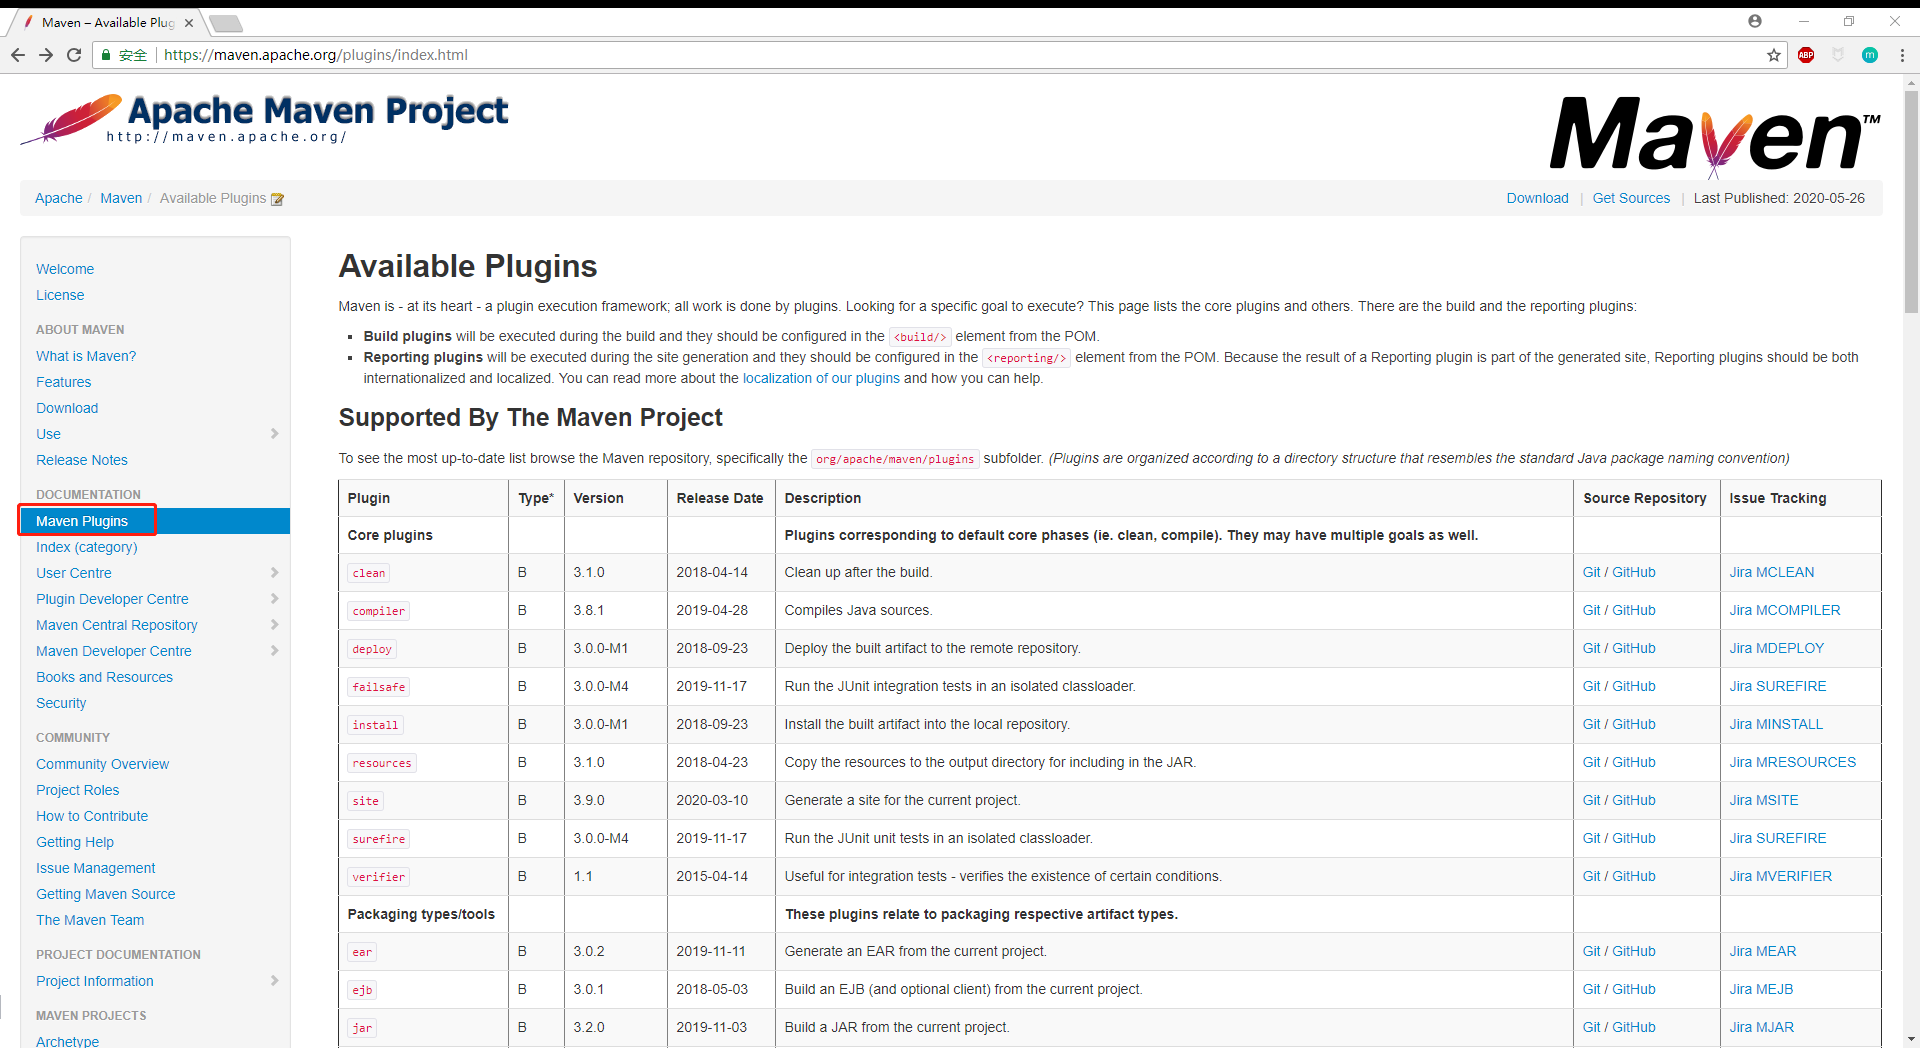The height and width of the screenshot is (1048, 1920).
Task: Click Git link in the clean row
Action: point(1592,572)
